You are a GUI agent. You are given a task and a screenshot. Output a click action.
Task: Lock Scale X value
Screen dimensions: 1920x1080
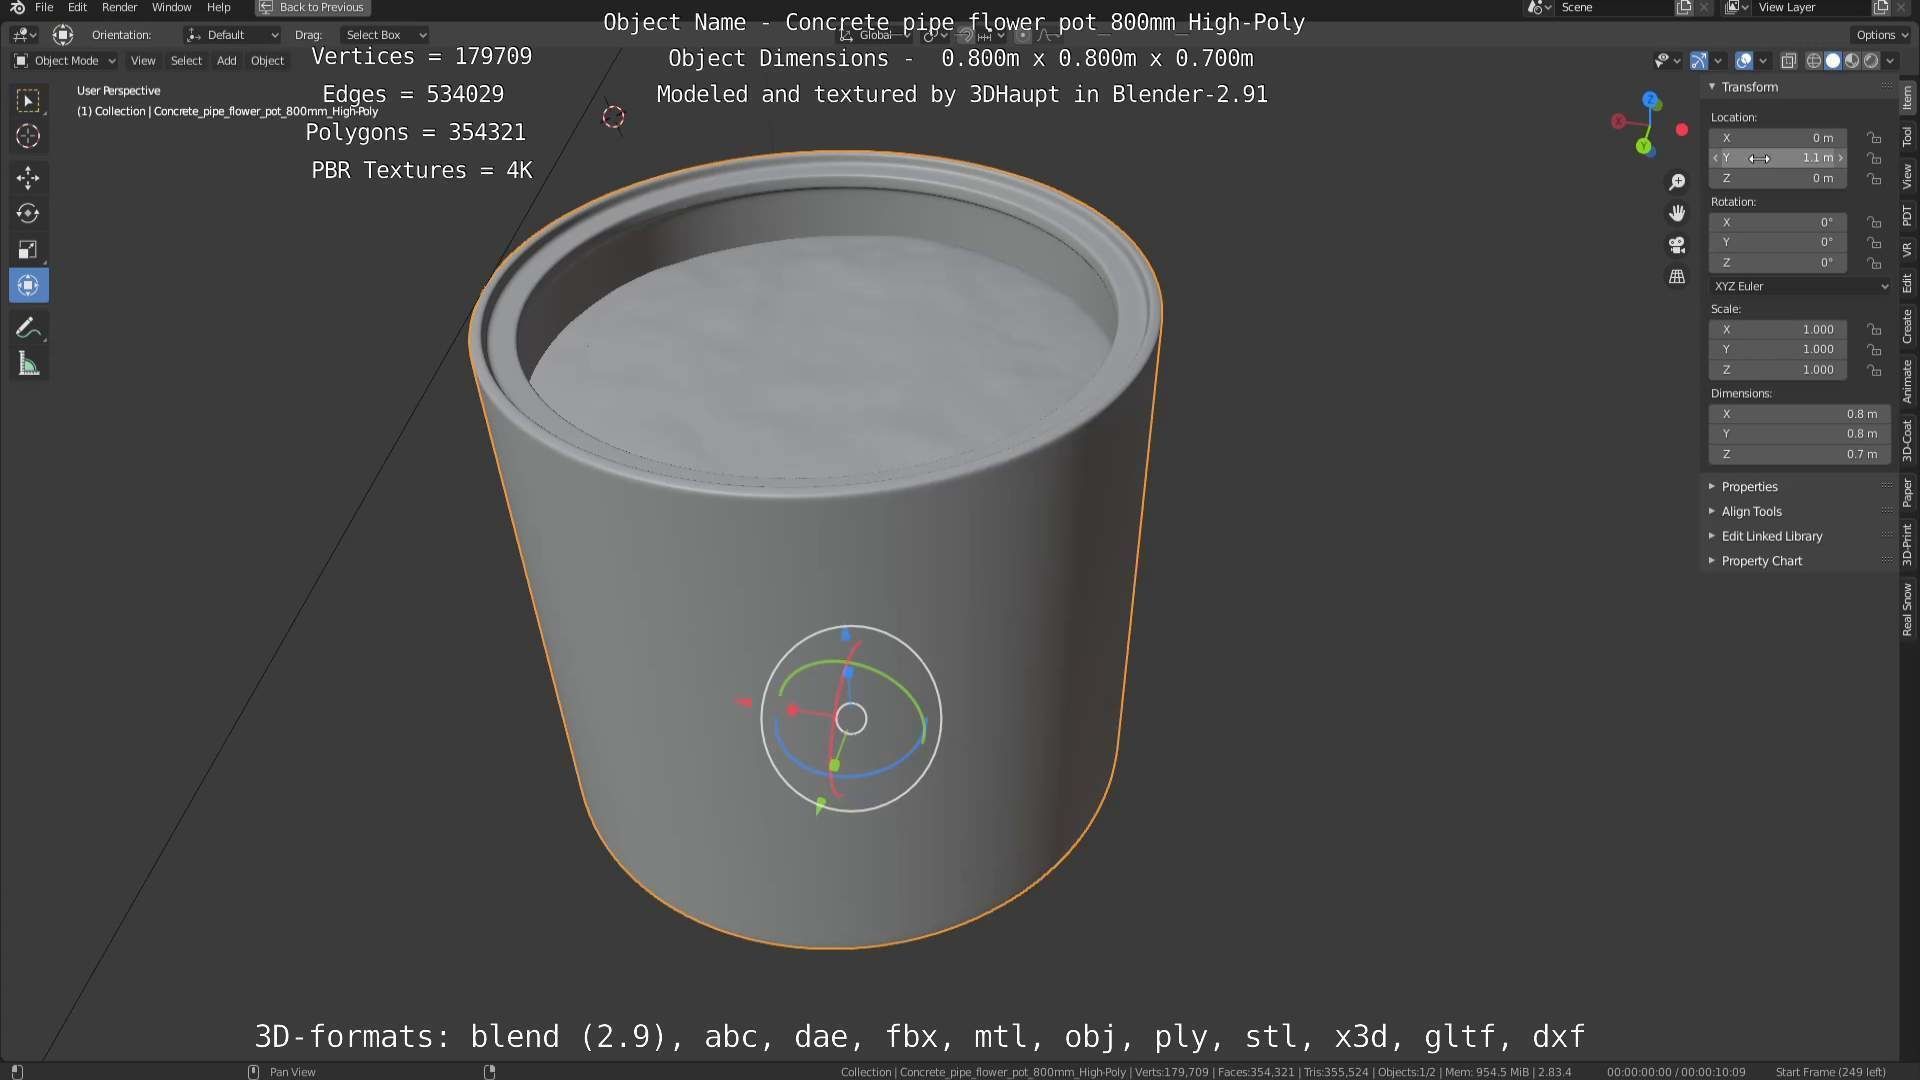pyautogui.click(x=1874, y=330)
